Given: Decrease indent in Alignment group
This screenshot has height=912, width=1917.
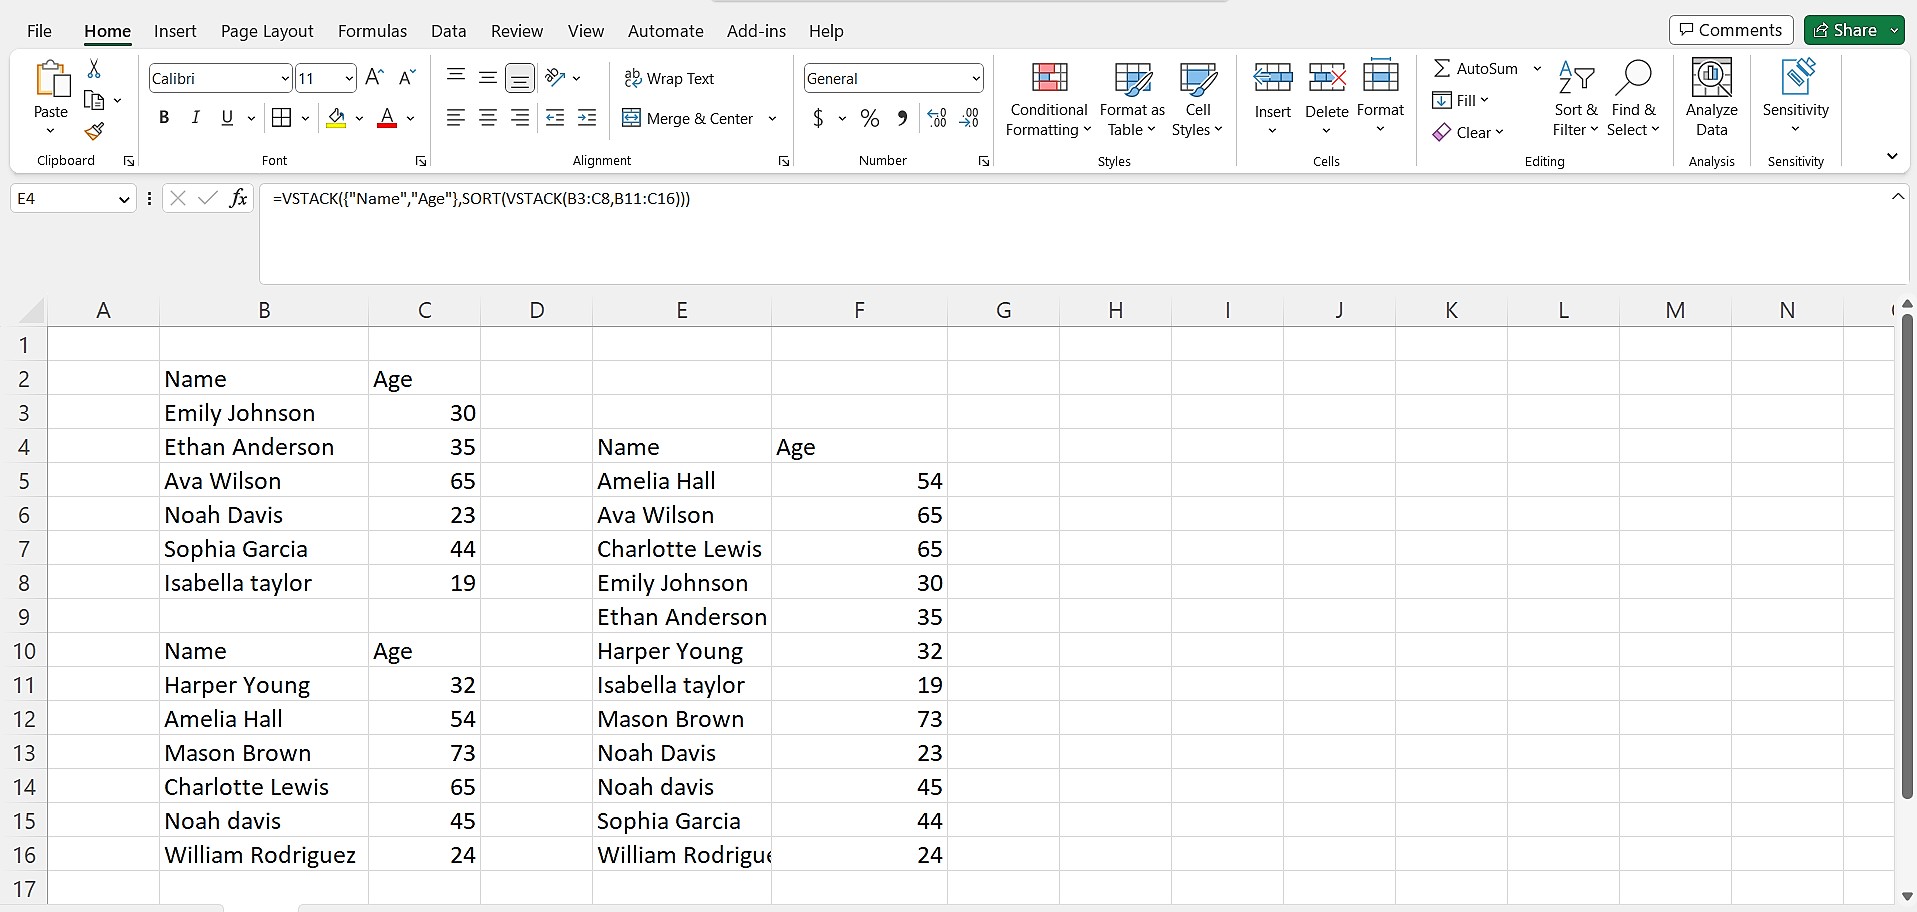Looking at the screenshot, I should [555, 118].
